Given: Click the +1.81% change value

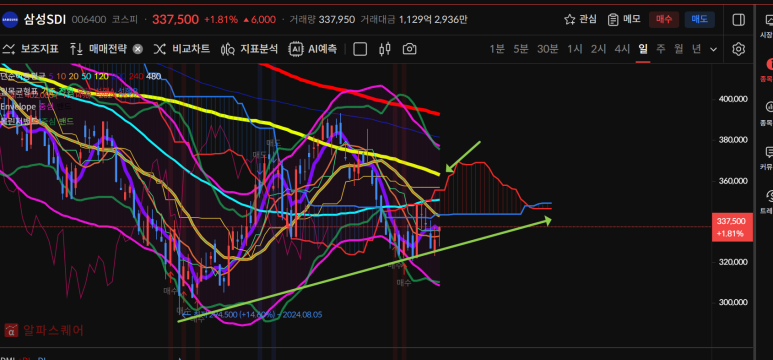Looking at the screenshot, I should (221, 20).
